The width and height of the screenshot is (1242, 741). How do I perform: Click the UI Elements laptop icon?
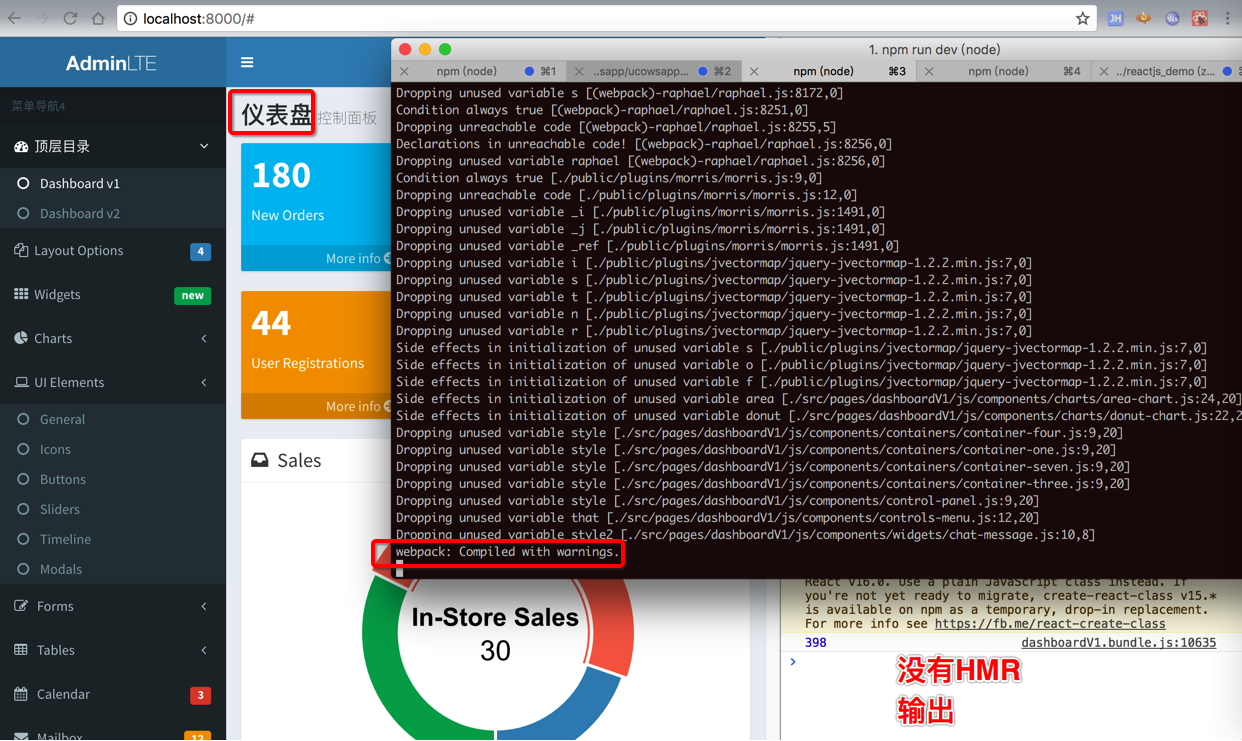tap(21, 382)
